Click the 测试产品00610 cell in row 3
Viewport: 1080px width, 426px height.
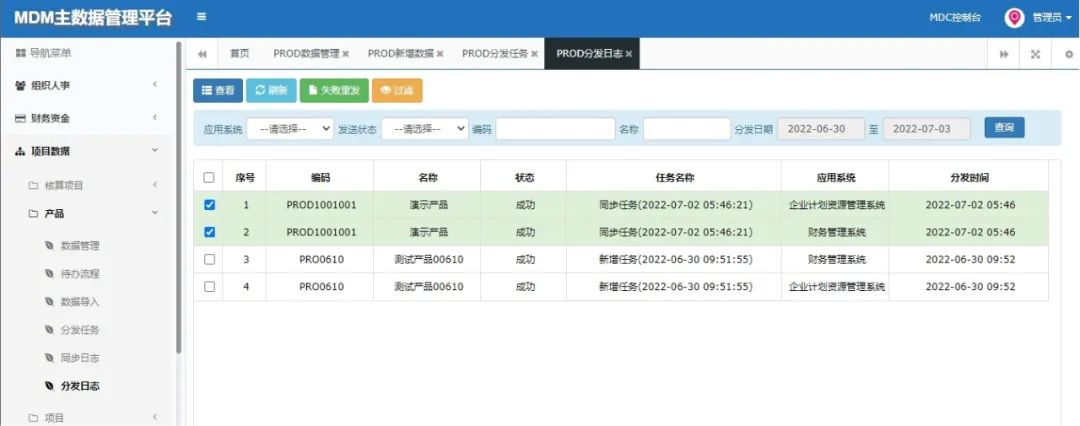coord(428,260)
